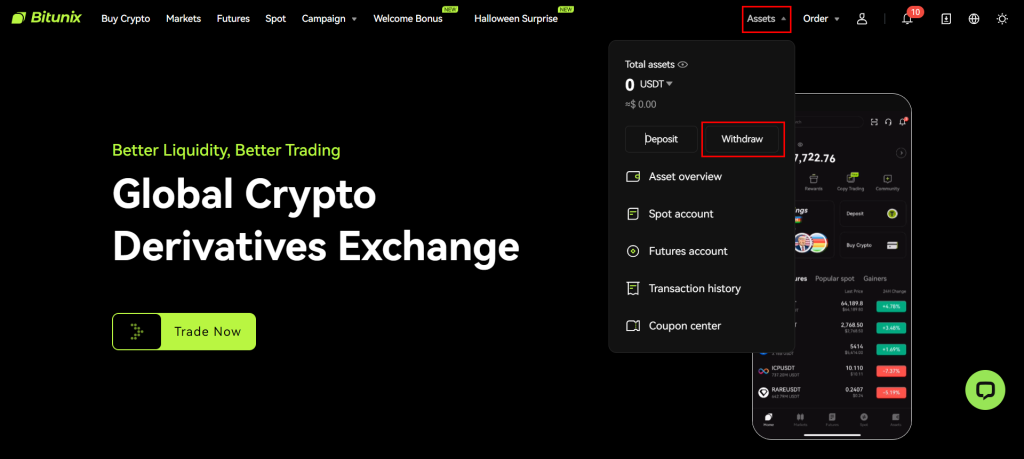The image size is (1024, 459).
Task: Open Transaction history
Action: pos(683,289)
